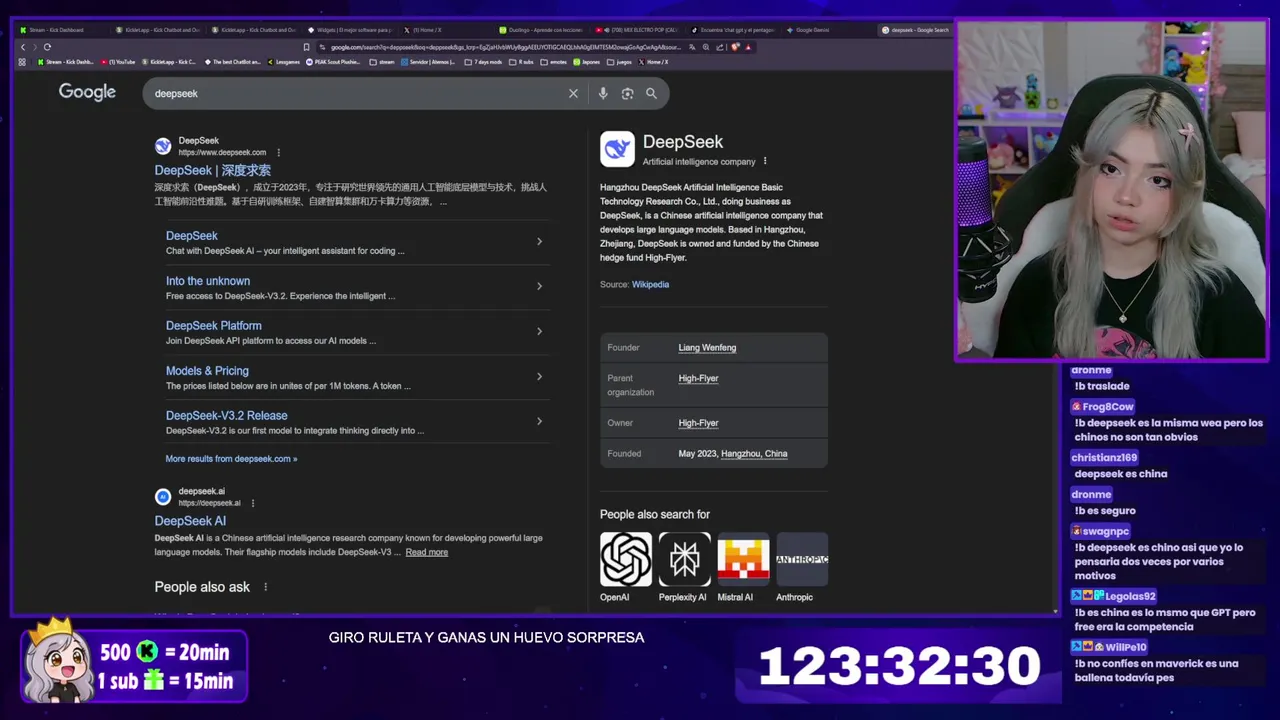Viewport: 1280px width, 720px height.
Task: Expand the Into the unknown sitelink chevron
Action: [539, 286]
